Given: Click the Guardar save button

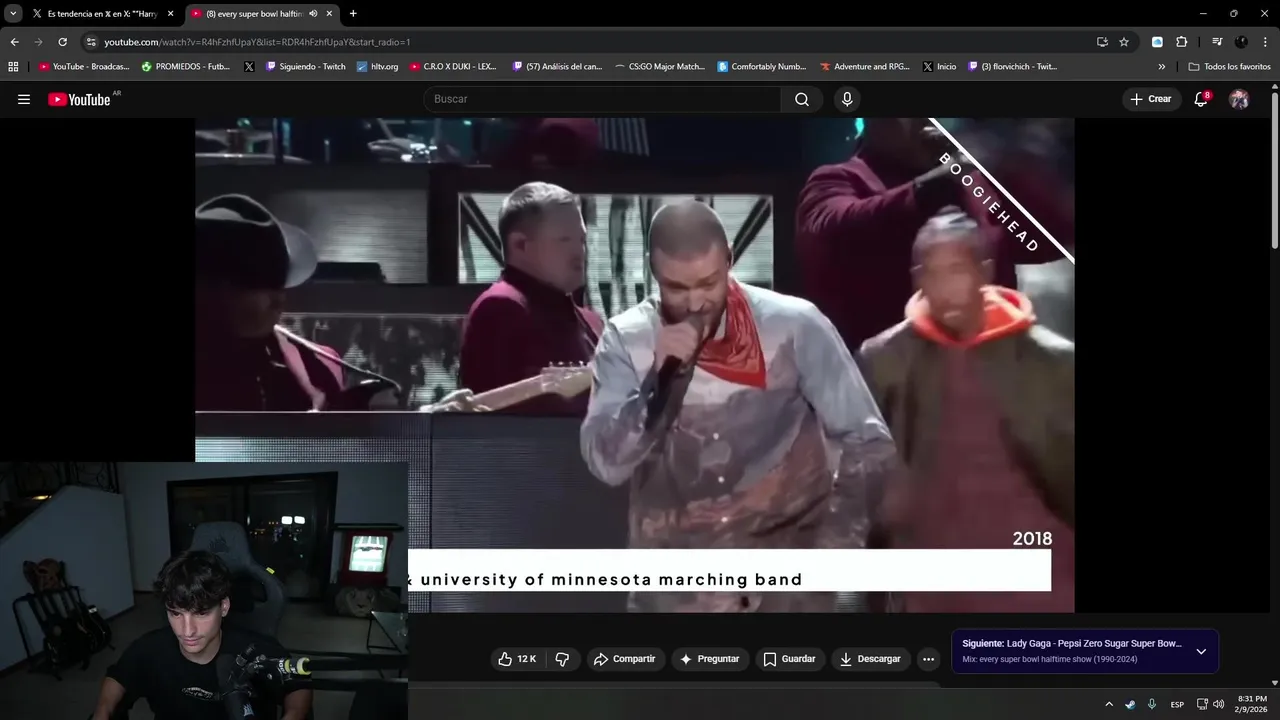Looking at the screenshot, I should (x=790, y=659).
